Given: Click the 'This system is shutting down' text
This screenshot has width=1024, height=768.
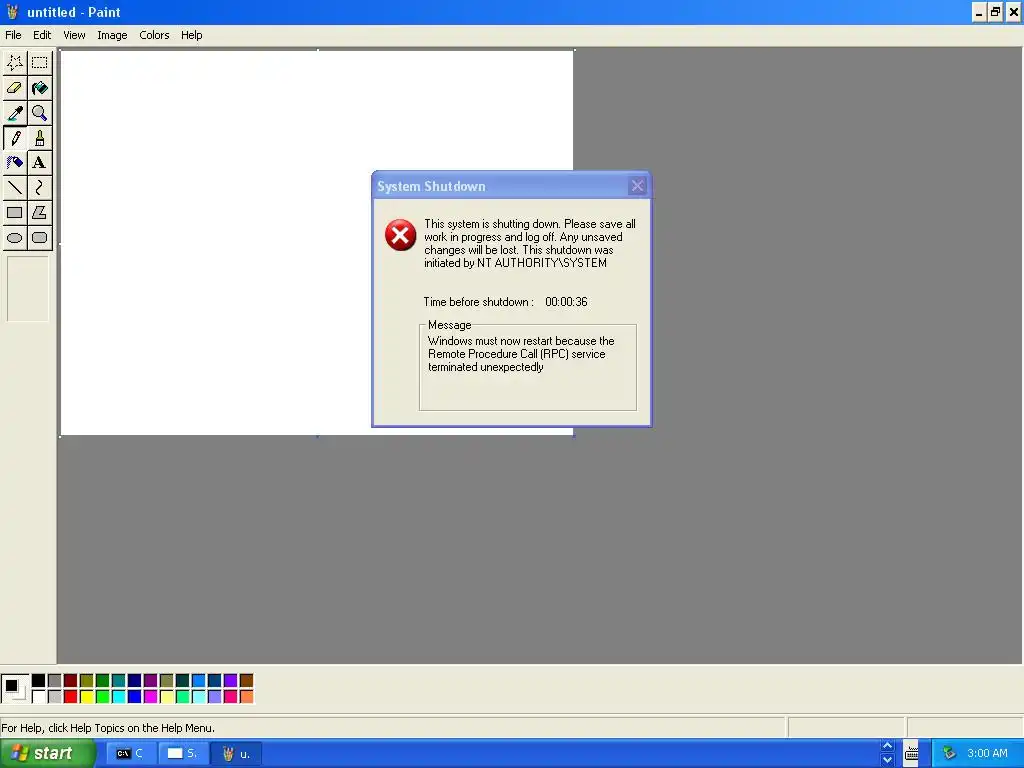Looking at the screenshot, I should (x=530, y=243).
